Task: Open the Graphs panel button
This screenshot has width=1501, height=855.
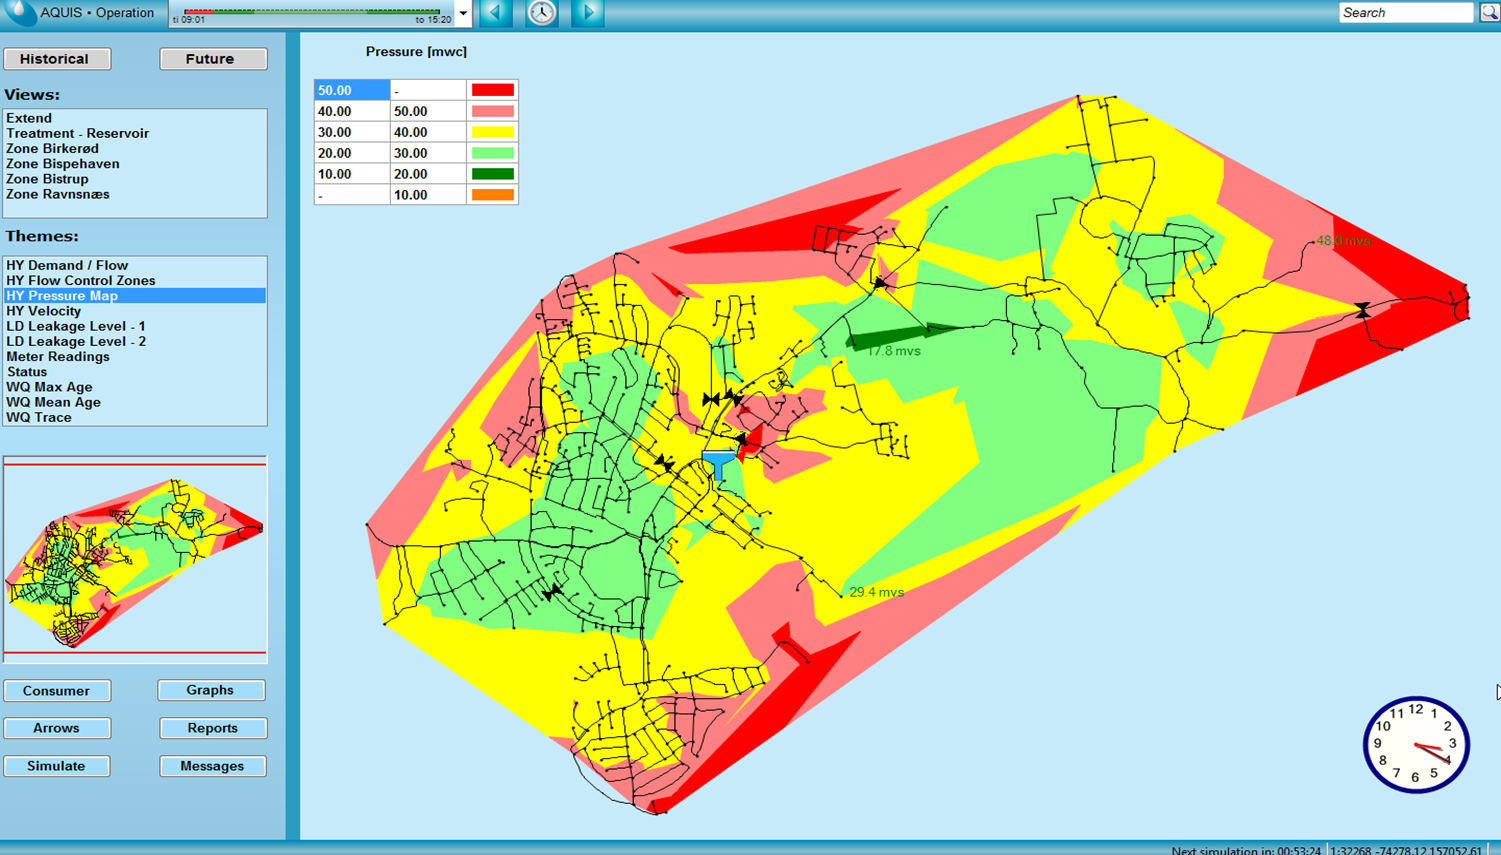Action: point(211,690)
